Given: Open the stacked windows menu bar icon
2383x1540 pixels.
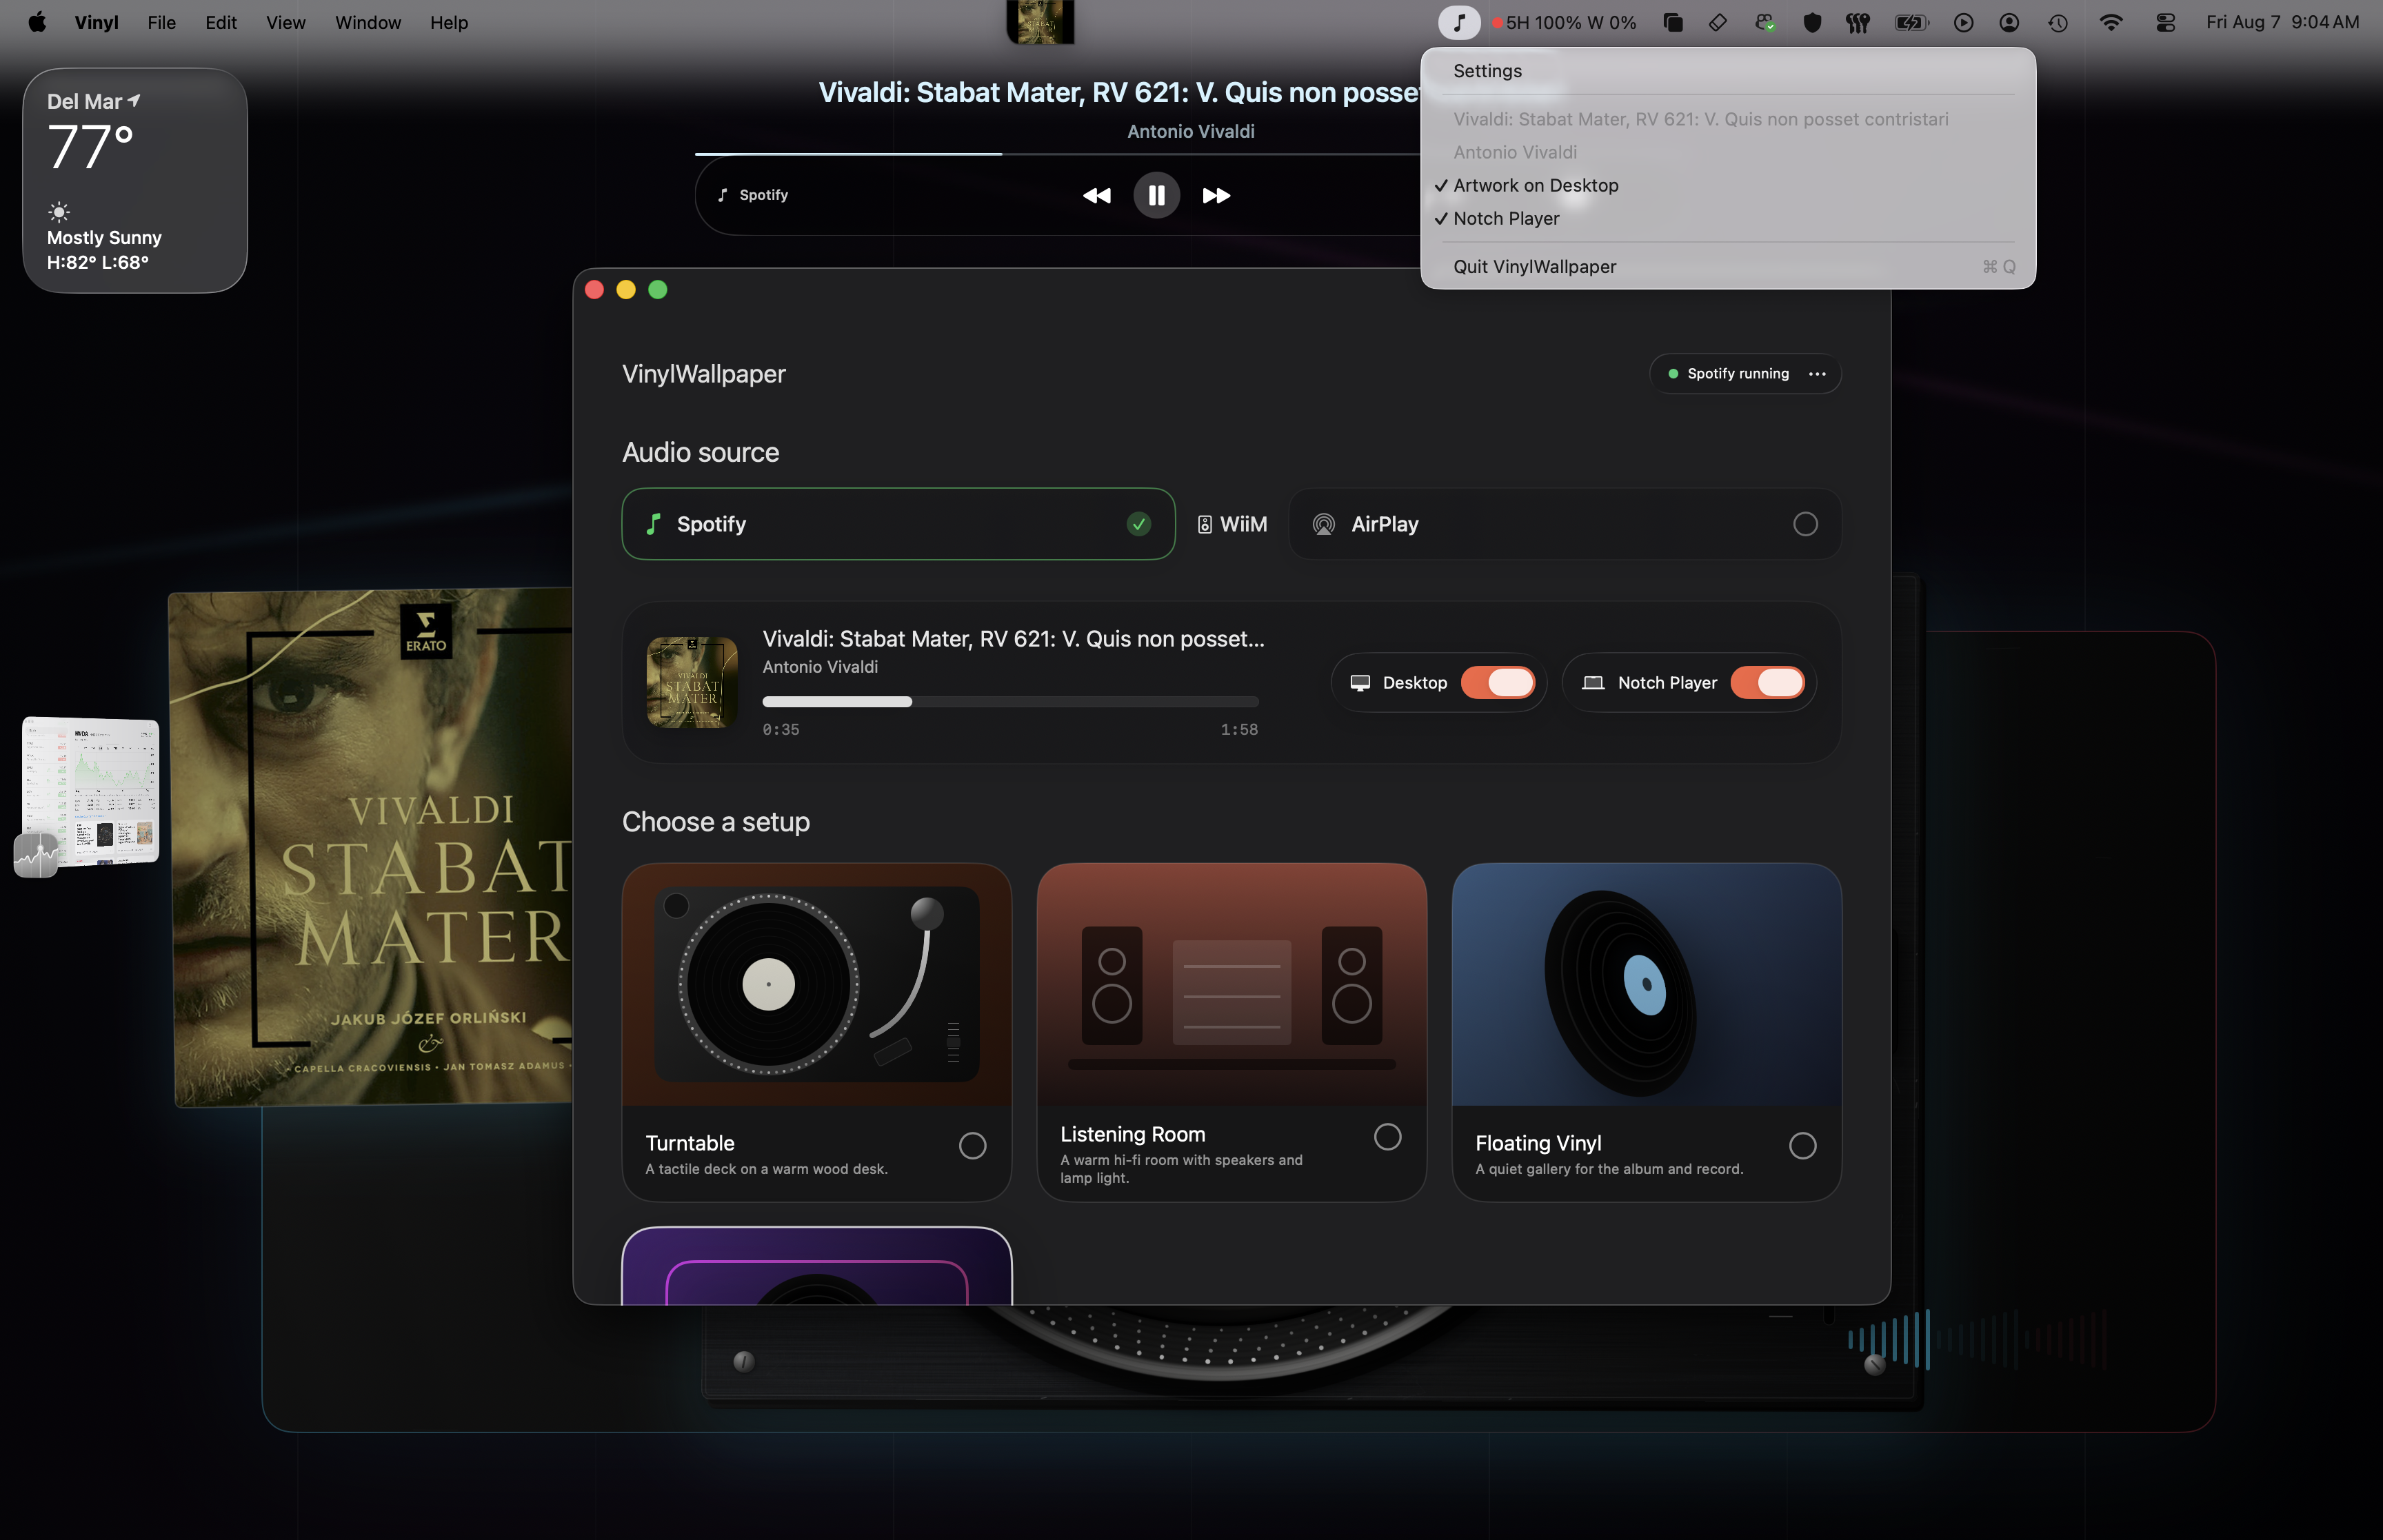Looking at the screenshot, I should tap(1673, 22).
